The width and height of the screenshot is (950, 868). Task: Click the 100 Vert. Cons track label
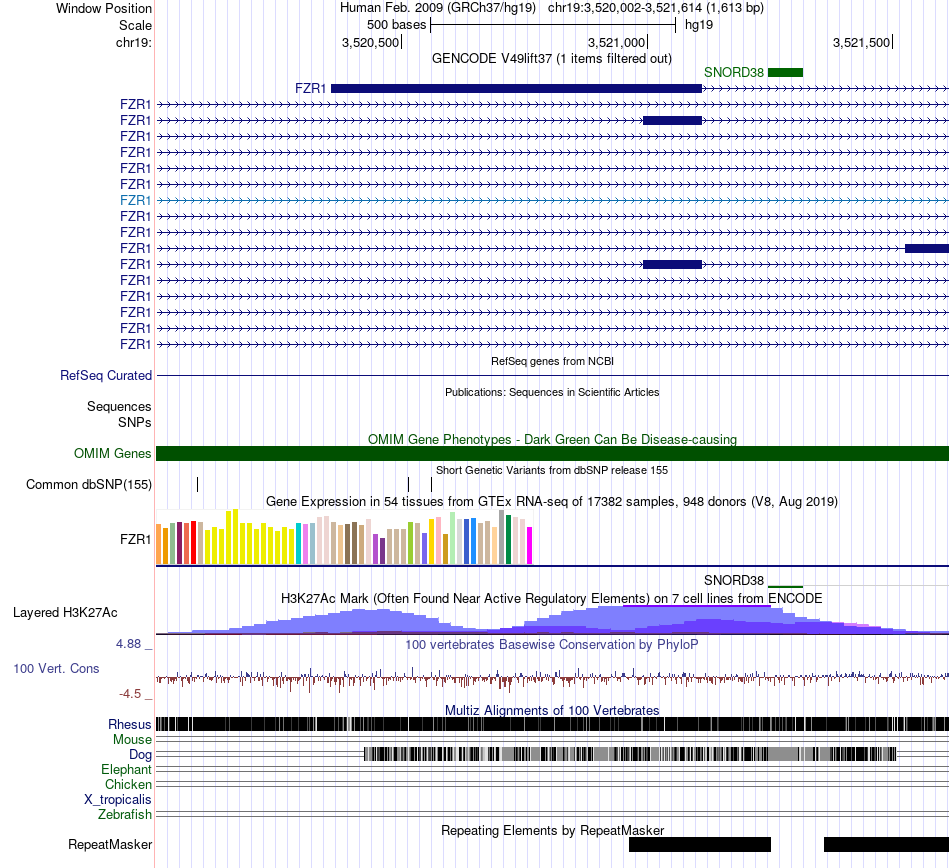pos(56,669)
